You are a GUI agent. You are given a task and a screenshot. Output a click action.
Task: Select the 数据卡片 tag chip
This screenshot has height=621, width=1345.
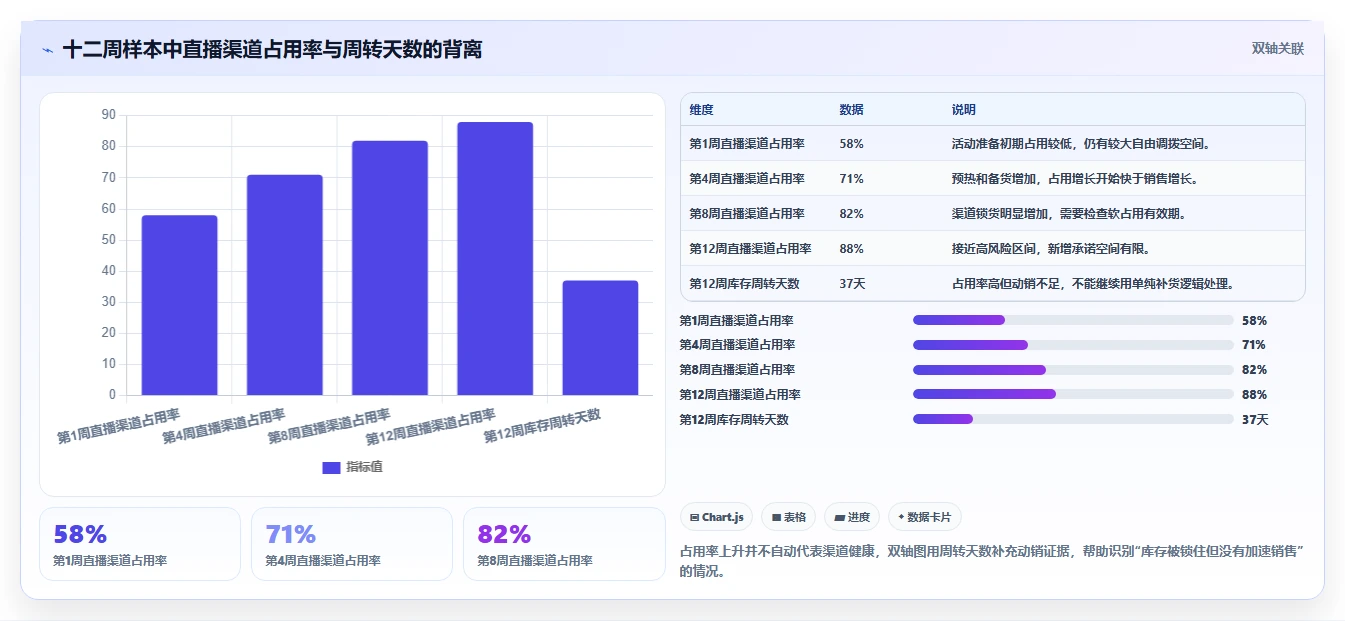pyautogui.click(x=925, y=517)
